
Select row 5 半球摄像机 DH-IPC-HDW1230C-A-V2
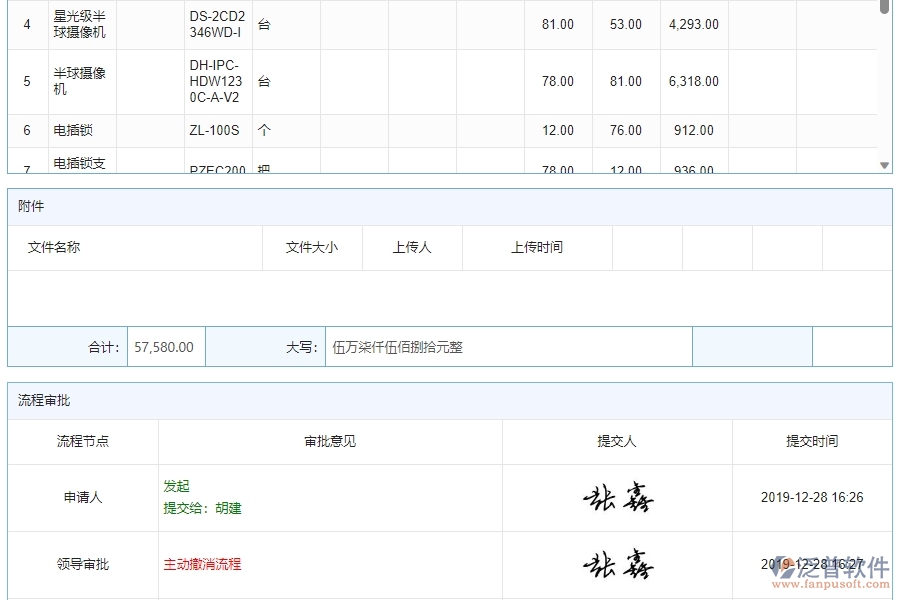tap(80, 81)
